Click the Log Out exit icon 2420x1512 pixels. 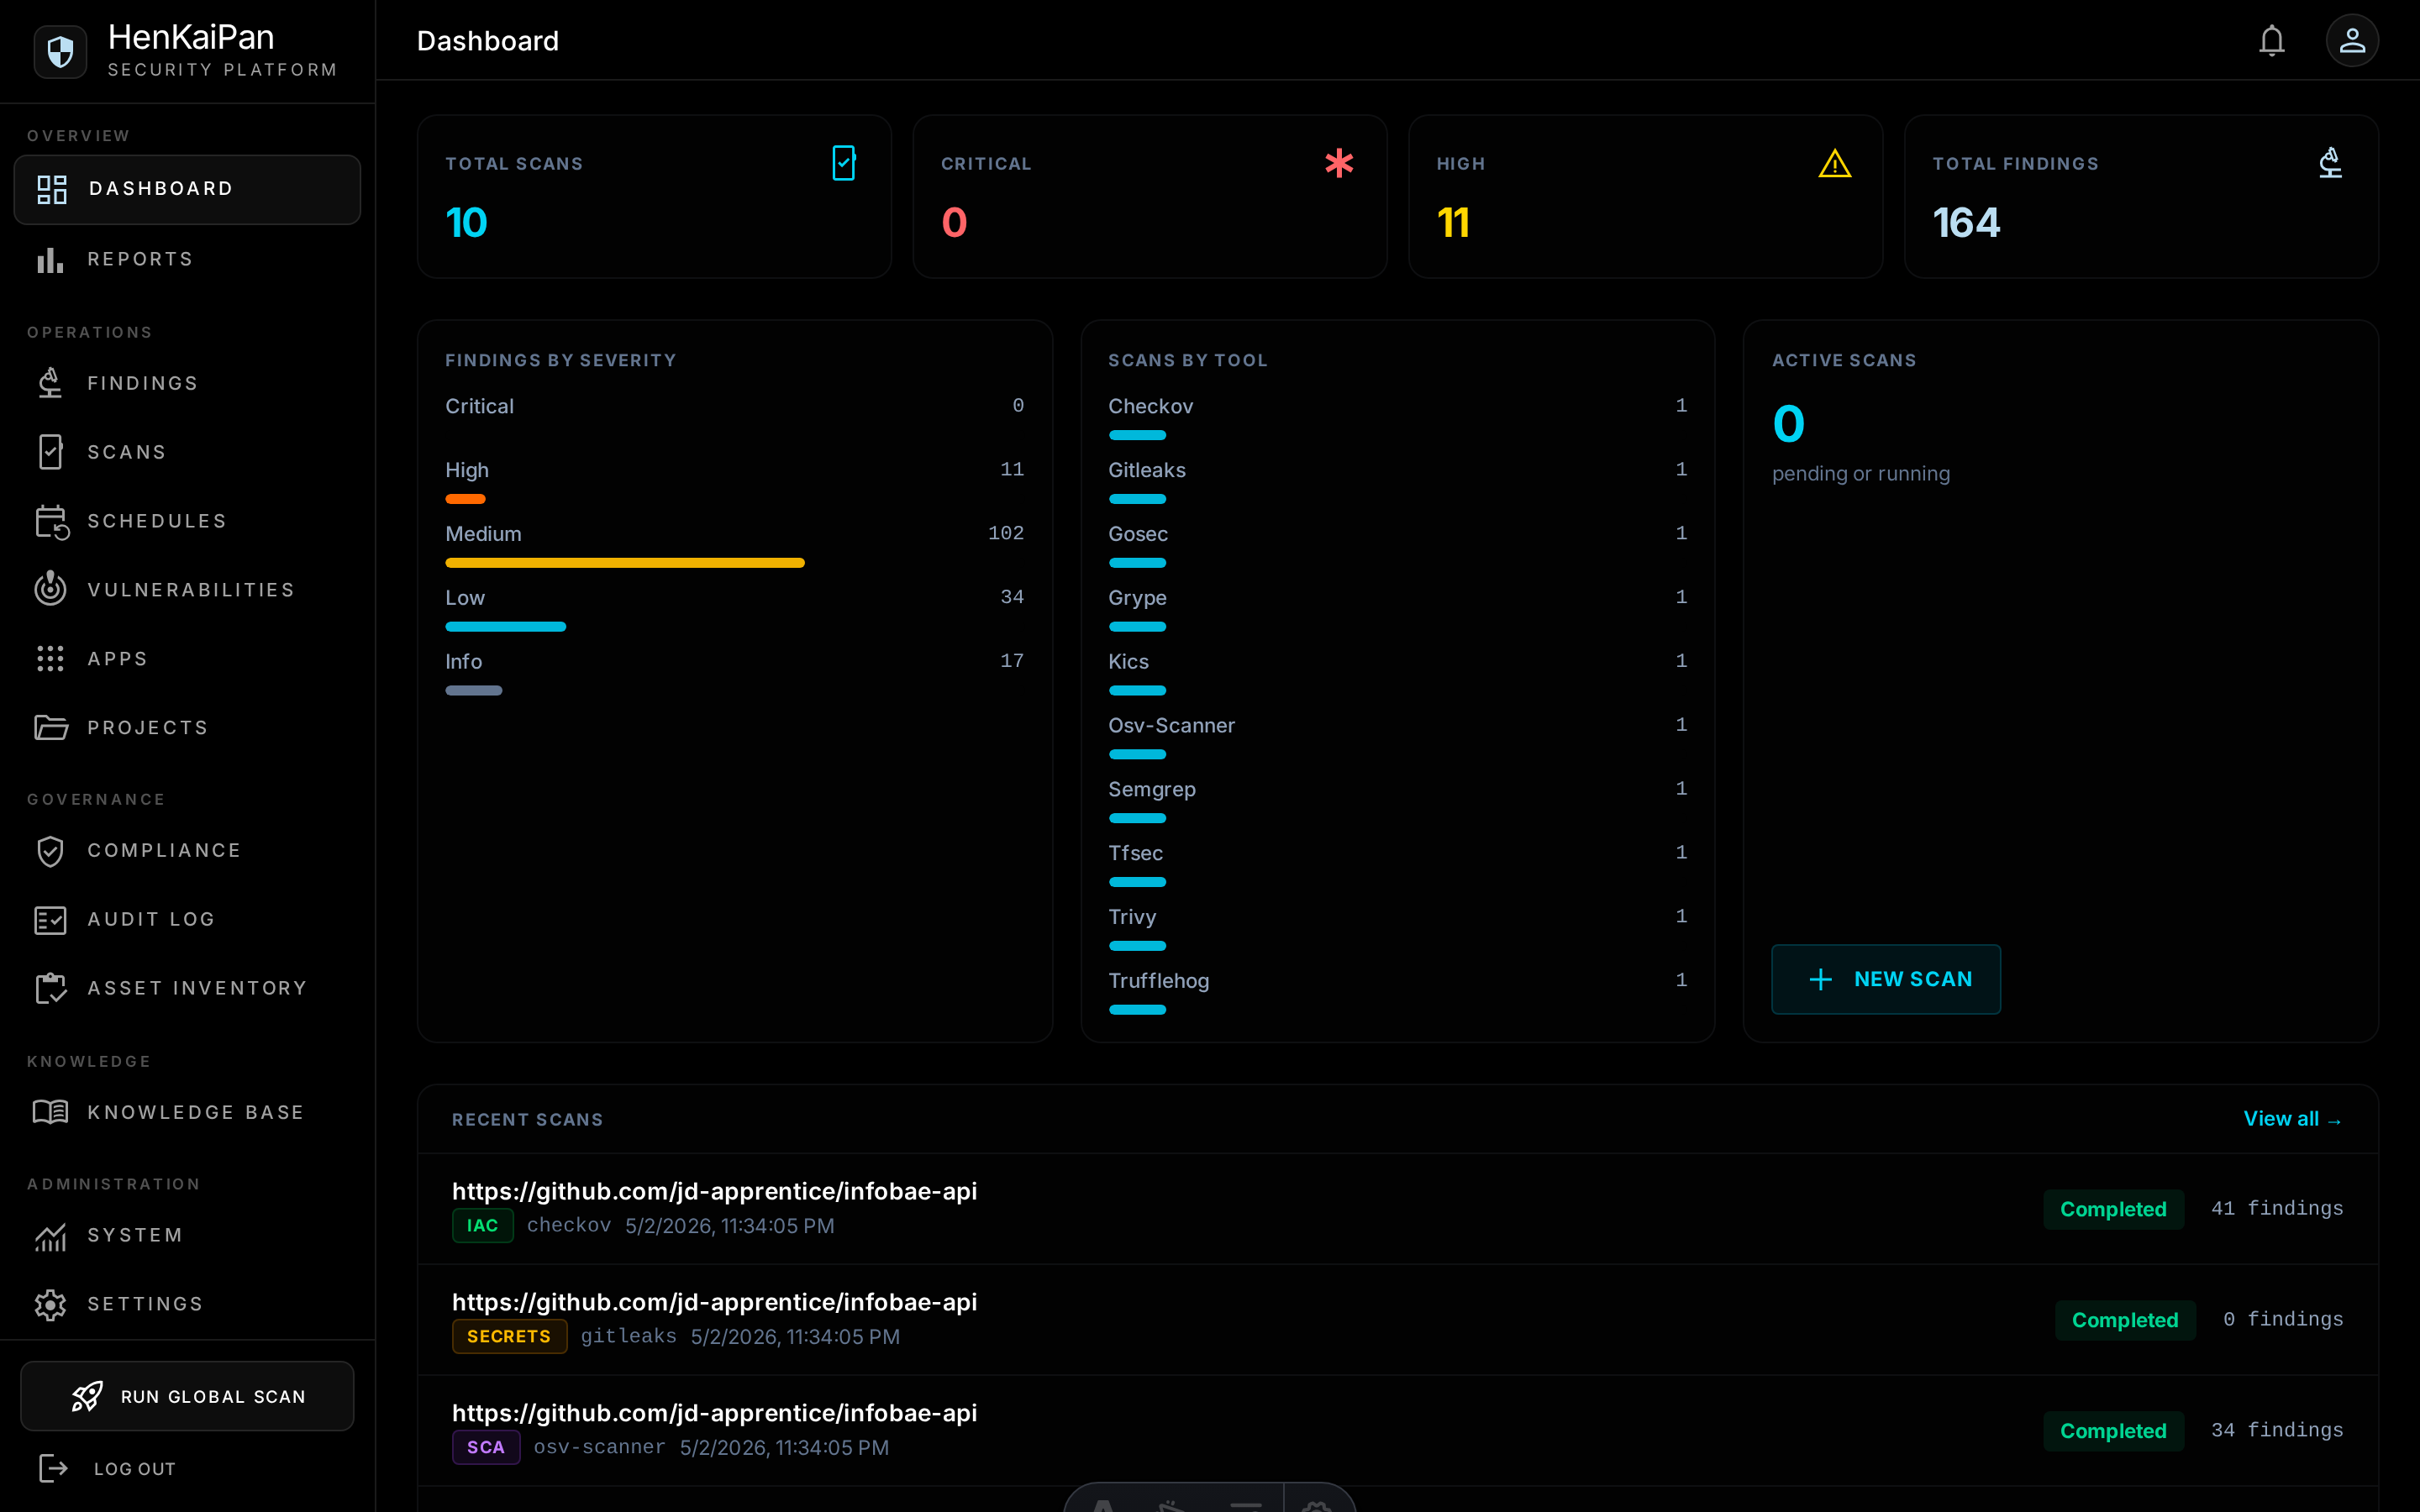(53, 1468)
